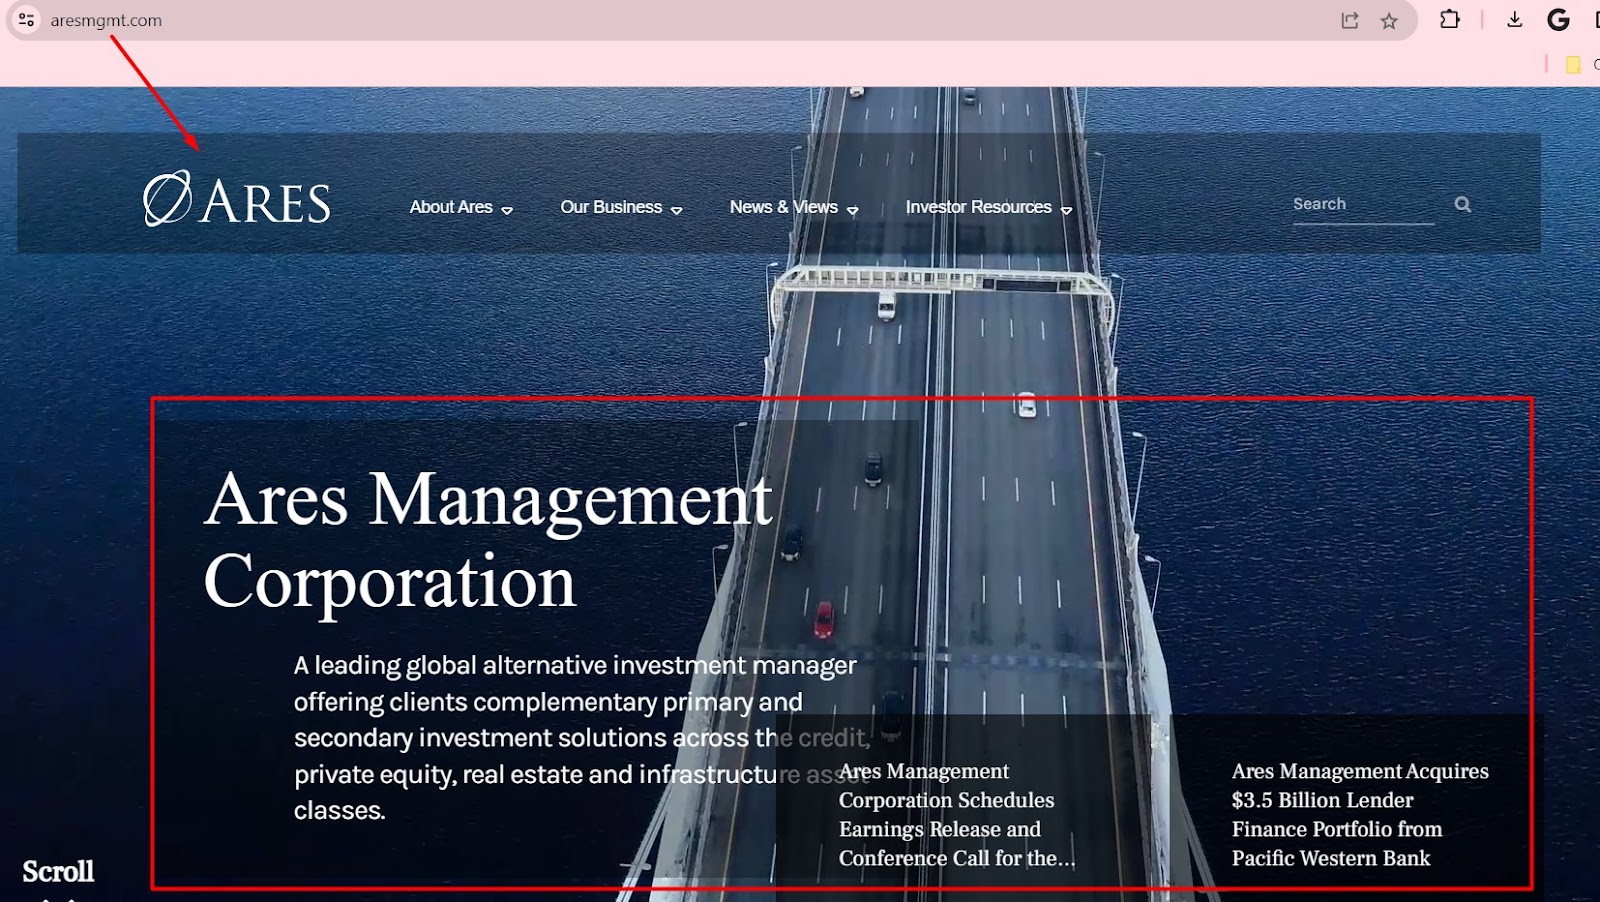The image size is (1600, 902).
Task: Open the browser downloads icon
Action: (x=1514, y=19)
